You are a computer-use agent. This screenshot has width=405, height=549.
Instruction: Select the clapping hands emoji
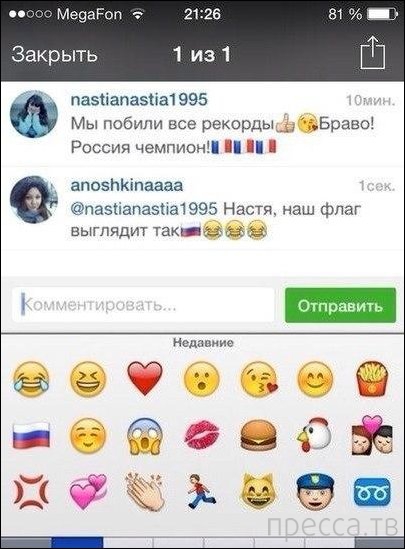tap(145, 491)
